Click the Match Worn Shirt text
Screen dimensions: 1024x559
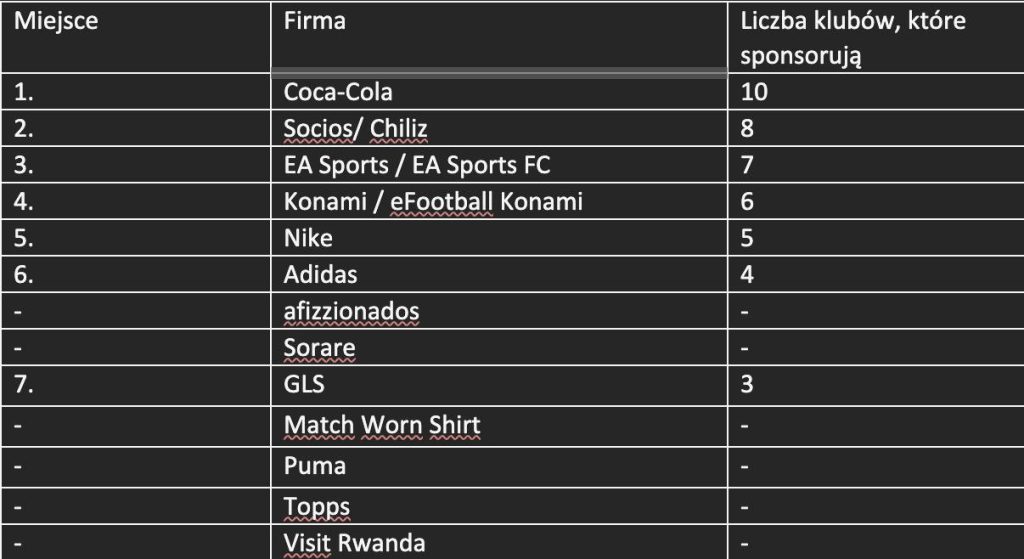383,426
